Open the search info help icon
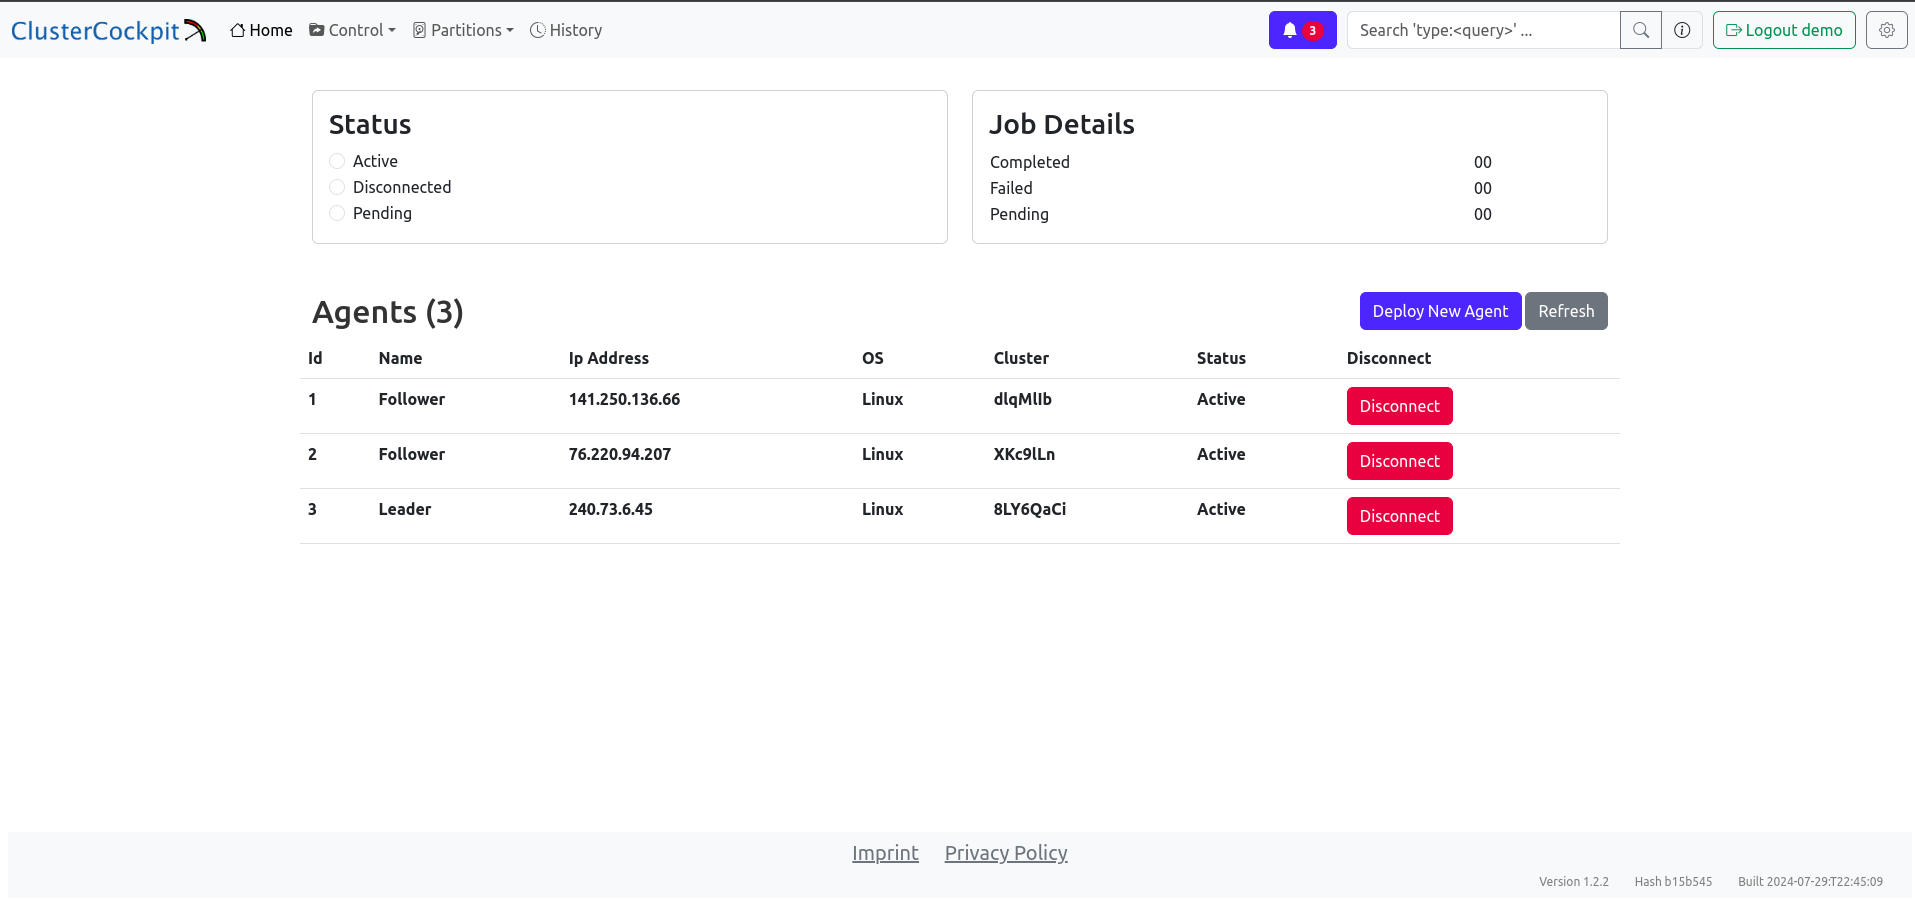1915x906 pixels. click(1682, 30)
